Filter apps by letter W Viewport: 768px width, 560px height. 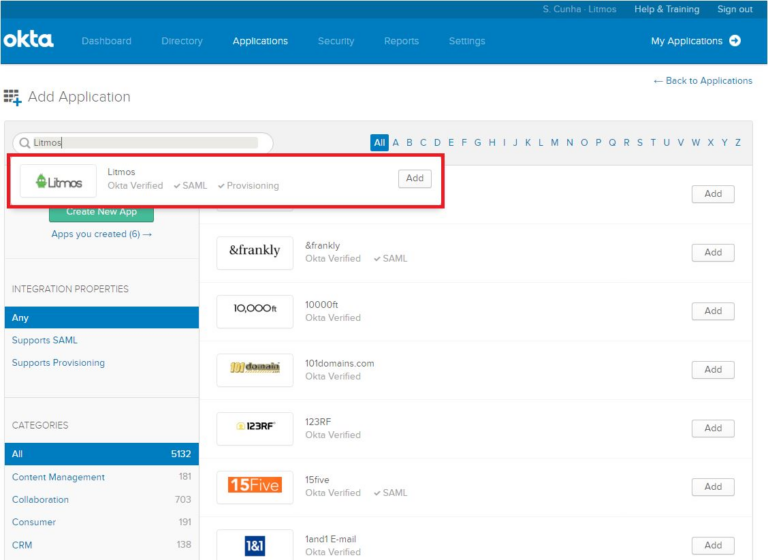pyautogui.click(x=696, y=143)
